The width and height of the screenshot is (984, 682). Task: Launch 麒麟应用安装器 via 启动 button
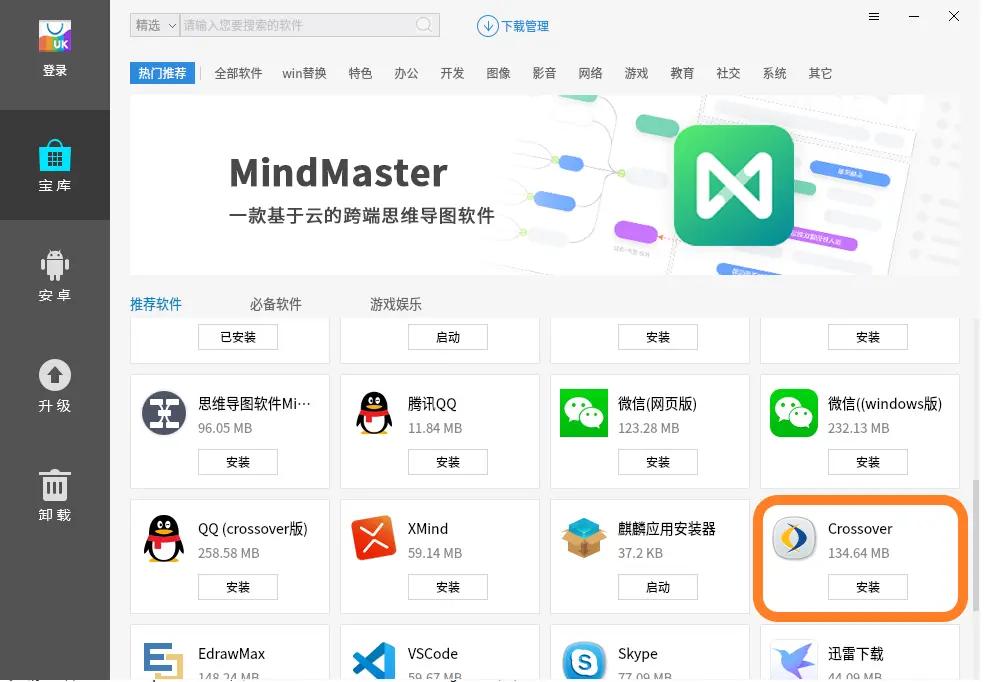657,587
